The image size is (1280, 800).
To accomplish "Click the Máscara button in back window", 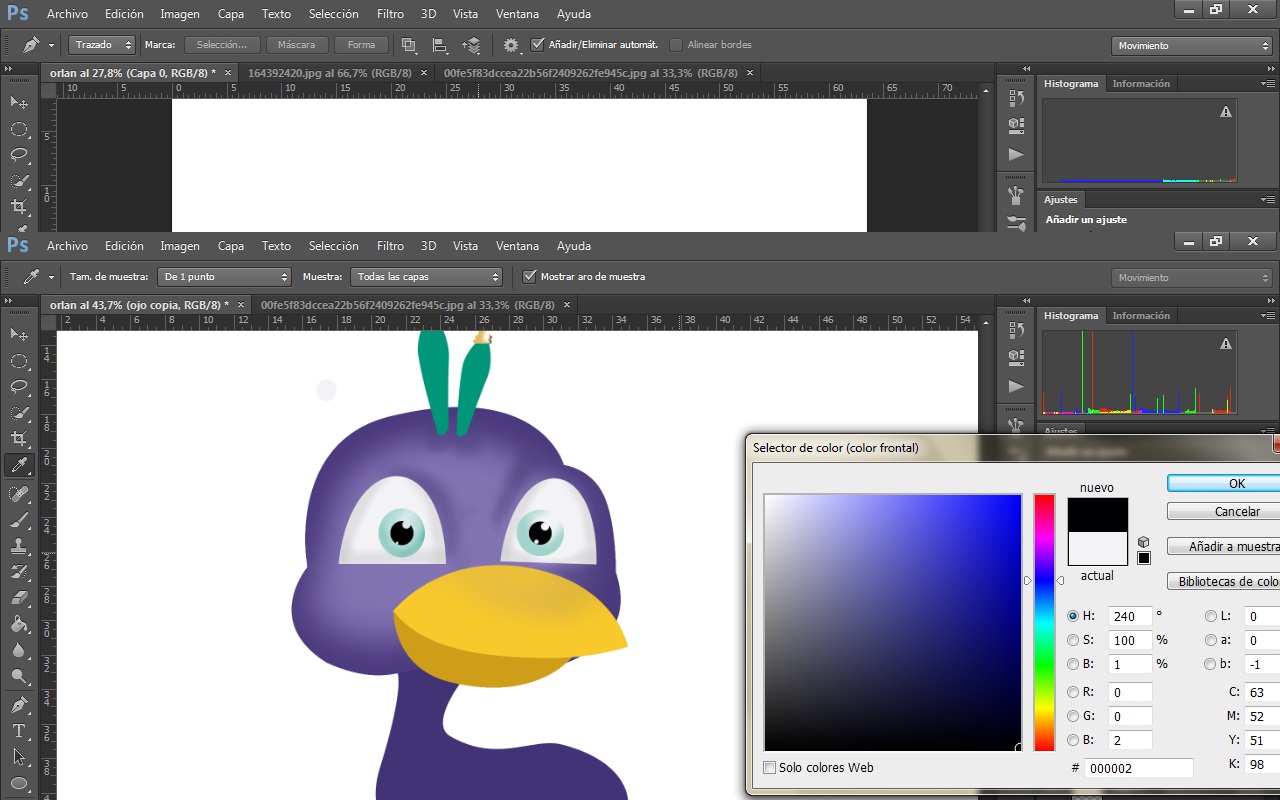I will pos(296,45).
